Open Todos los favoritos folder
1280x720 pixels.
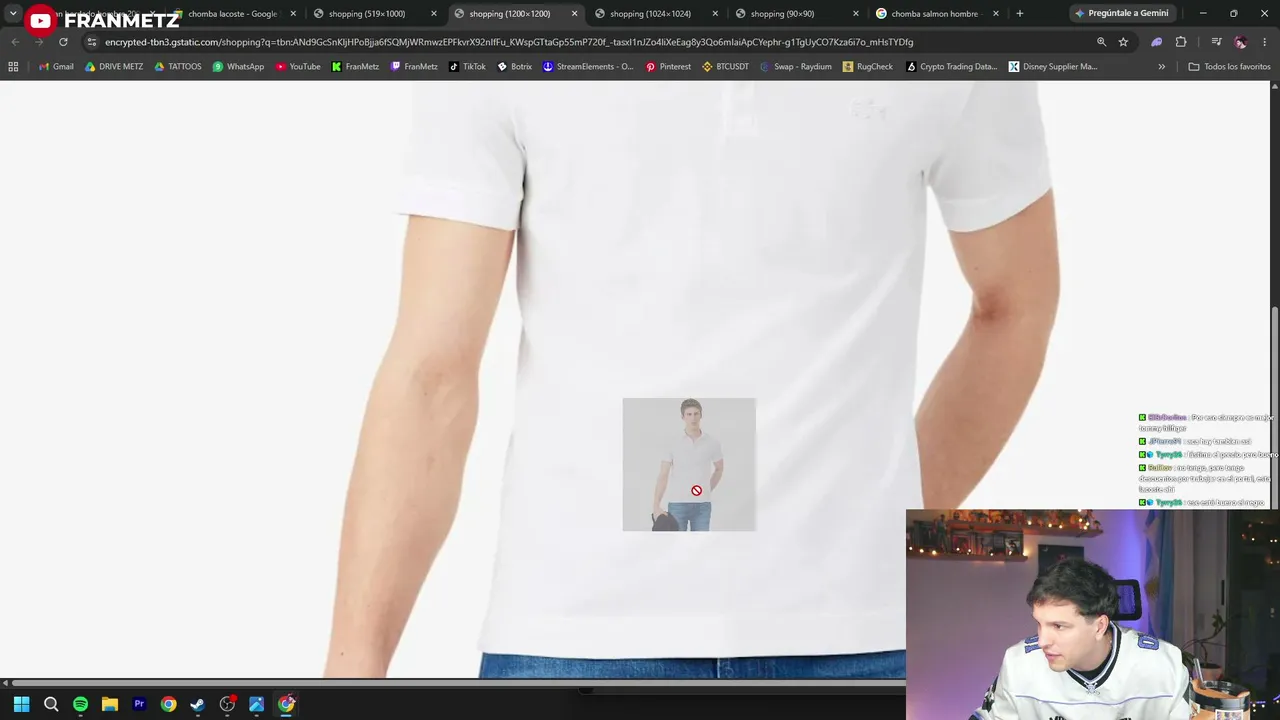[1229, 67]
